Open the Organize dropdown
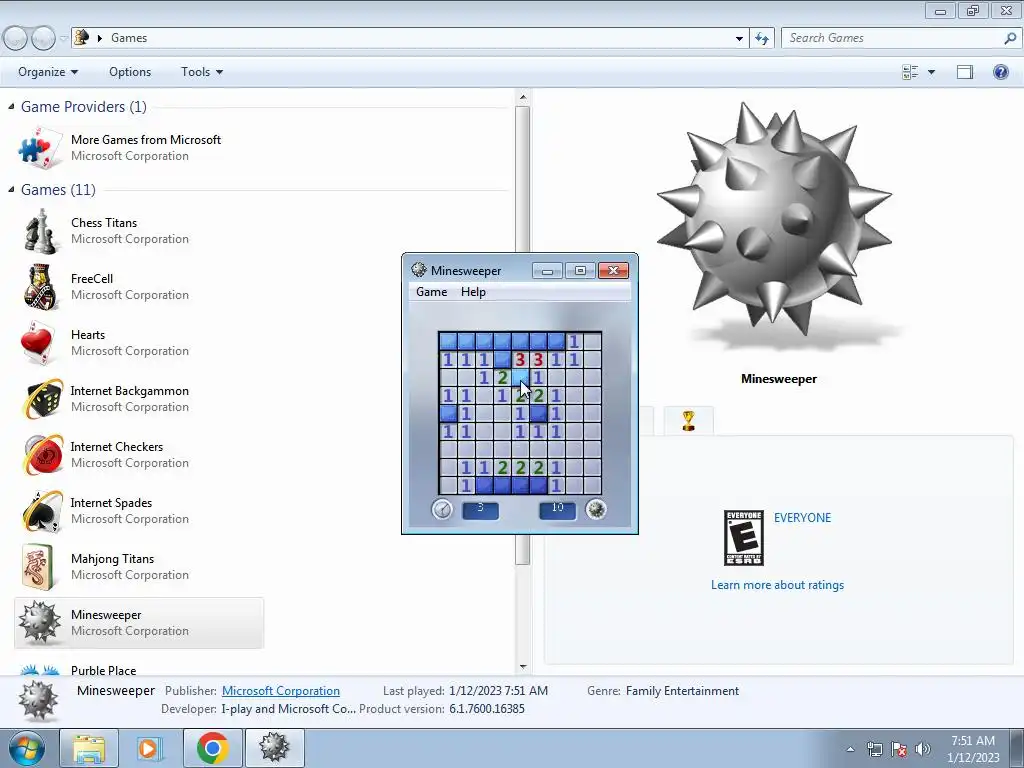The width and height of the screenshot is (1024, 768). tap(48, 72)
